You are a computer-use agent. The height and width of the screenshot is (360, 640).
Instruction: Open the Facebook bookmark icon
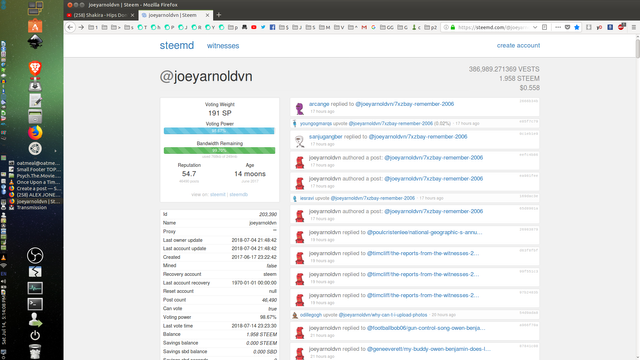(x=272, y=27)
